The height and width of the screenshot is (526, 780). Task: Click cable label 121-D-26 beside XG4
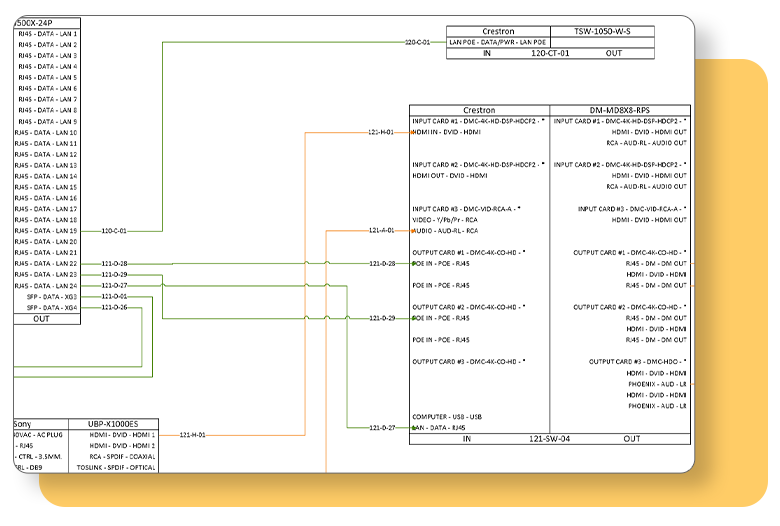click(x=114, y=308)
